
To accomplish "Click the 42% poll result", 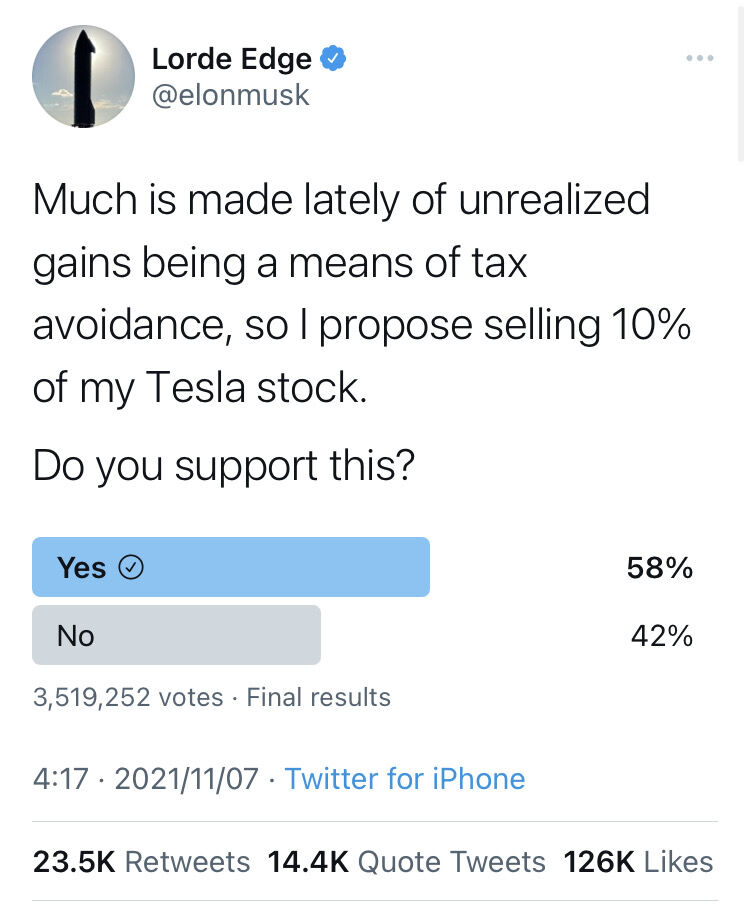I will (662, 636).
